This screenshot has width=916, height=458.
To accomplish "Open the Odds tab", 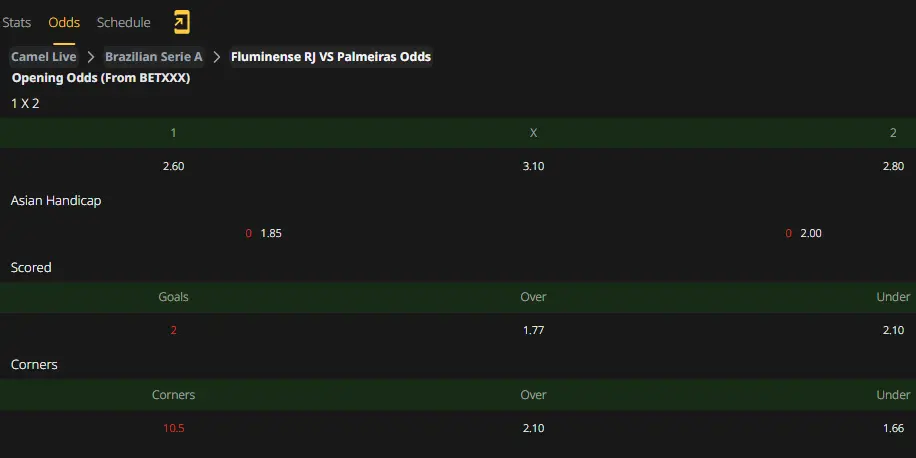I will point(64,22).
